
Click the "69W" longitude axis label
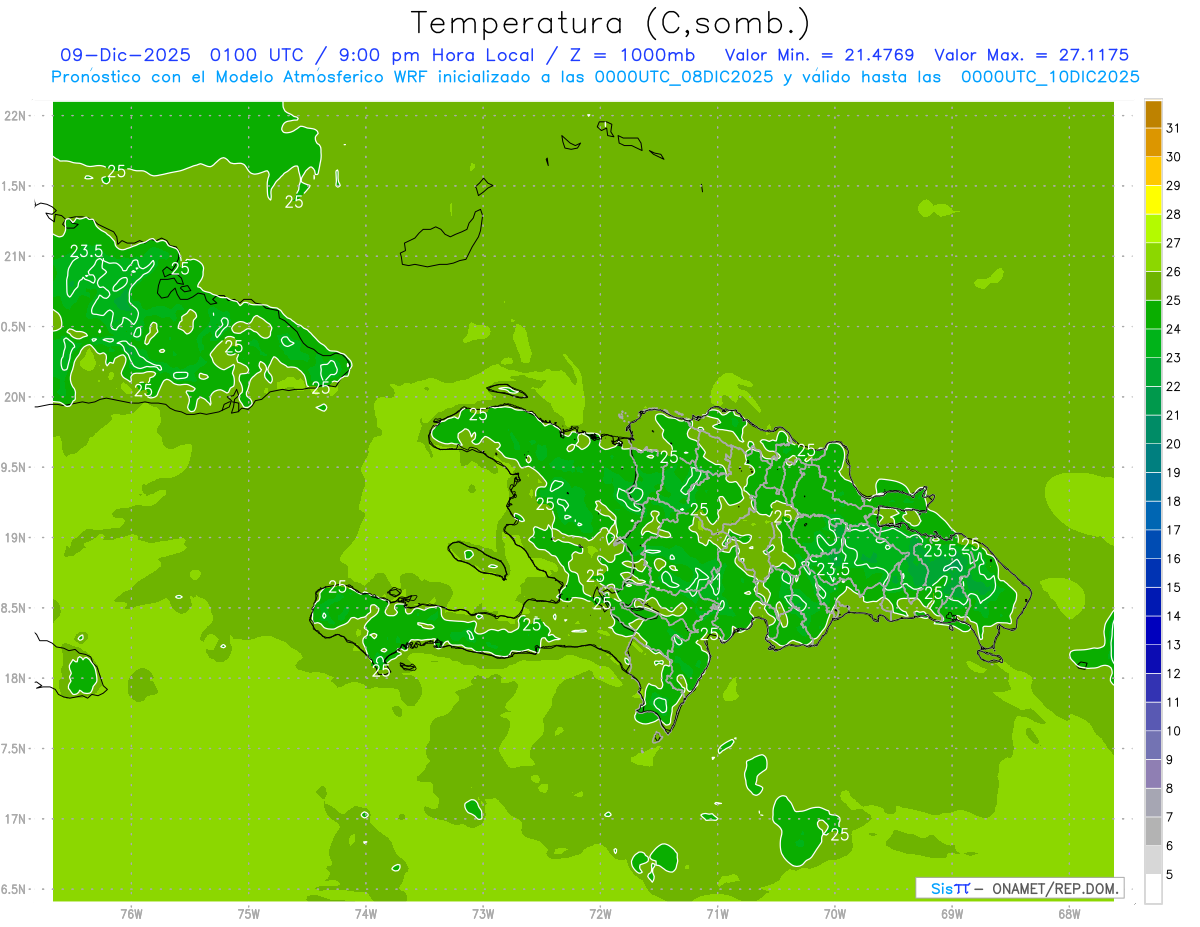coord(951,913)
